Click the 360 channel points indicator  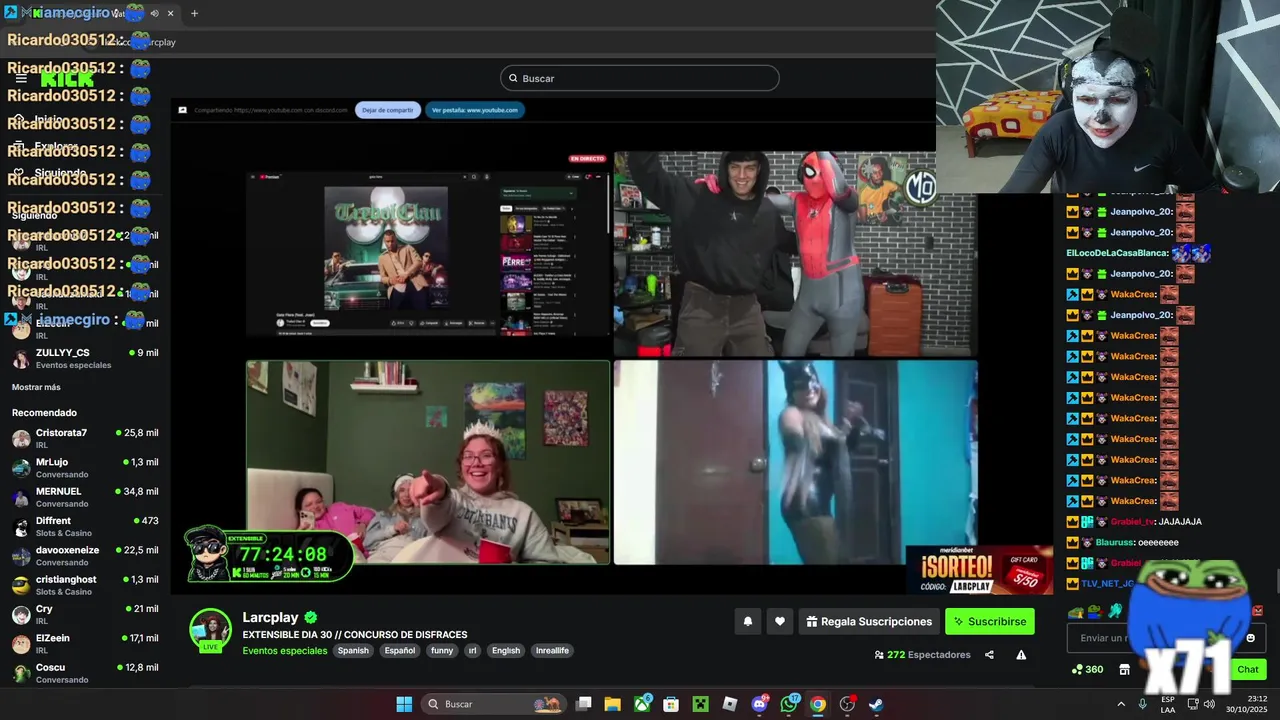pyautogui.click(x=1087, y=669)
